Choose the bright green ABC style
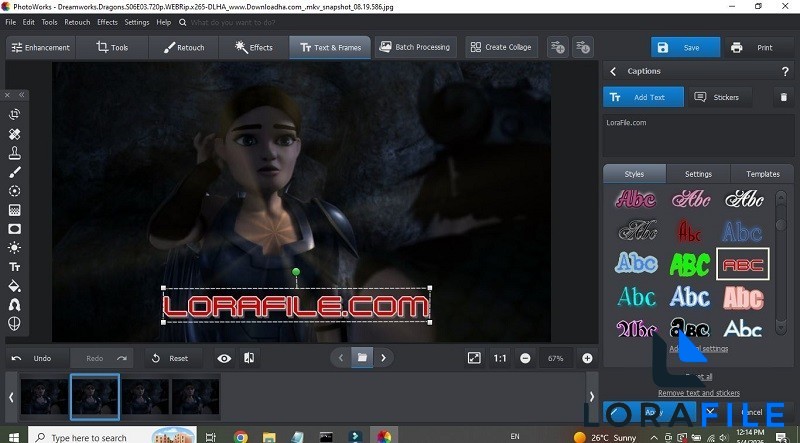The width and height of the screenshot is (800, 443). point(689,264)
